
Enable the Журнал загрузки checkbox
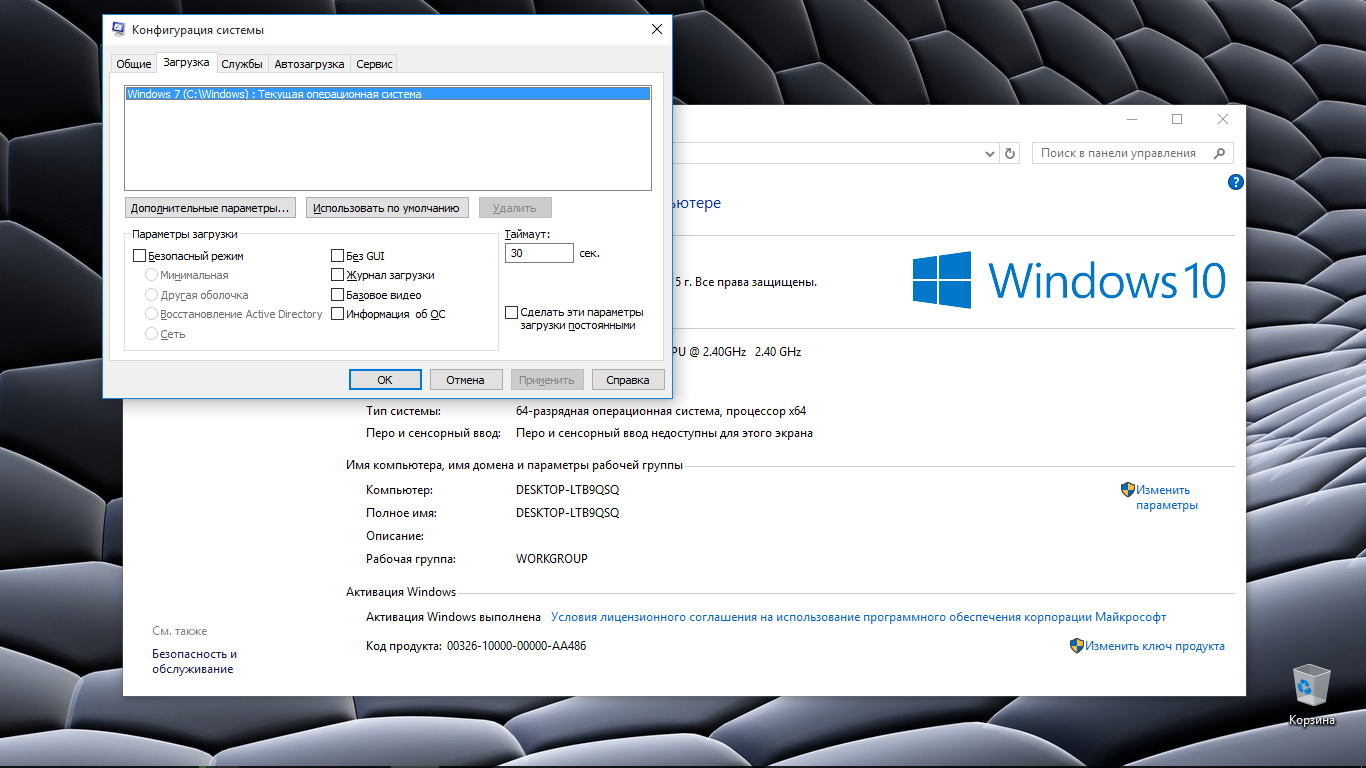click(337, 275)
